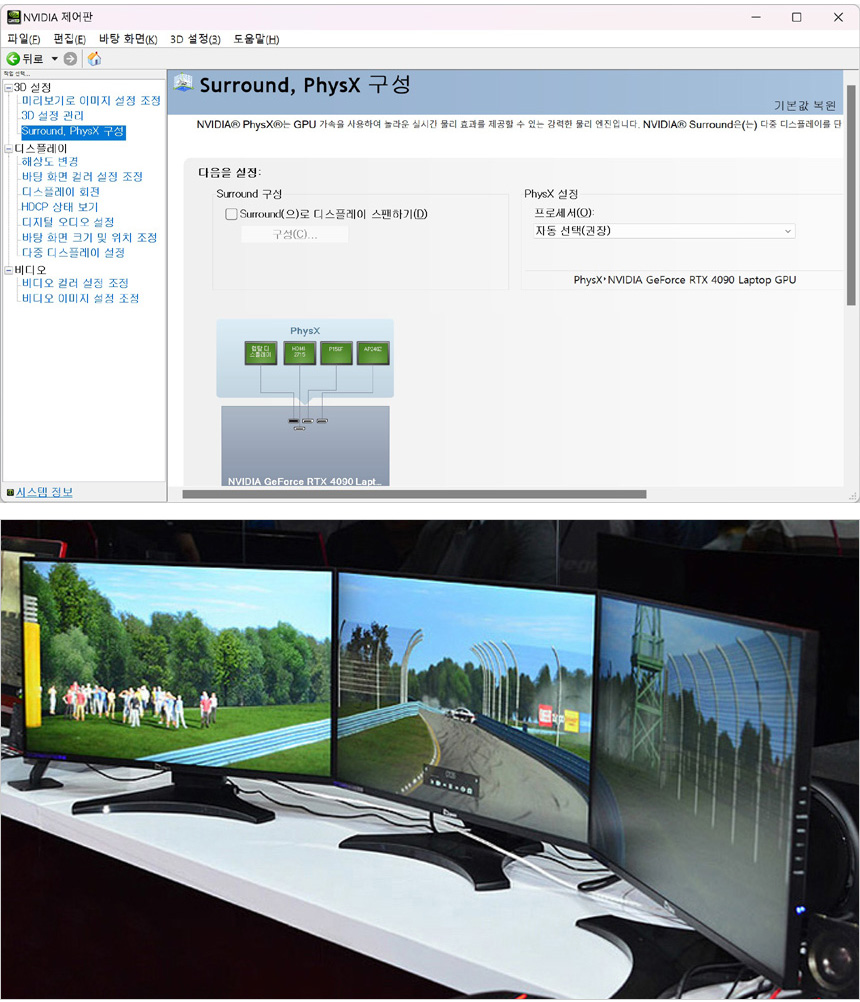
Task: Select the P156F display in the PhysX diagram
Action: click(336, 352)
